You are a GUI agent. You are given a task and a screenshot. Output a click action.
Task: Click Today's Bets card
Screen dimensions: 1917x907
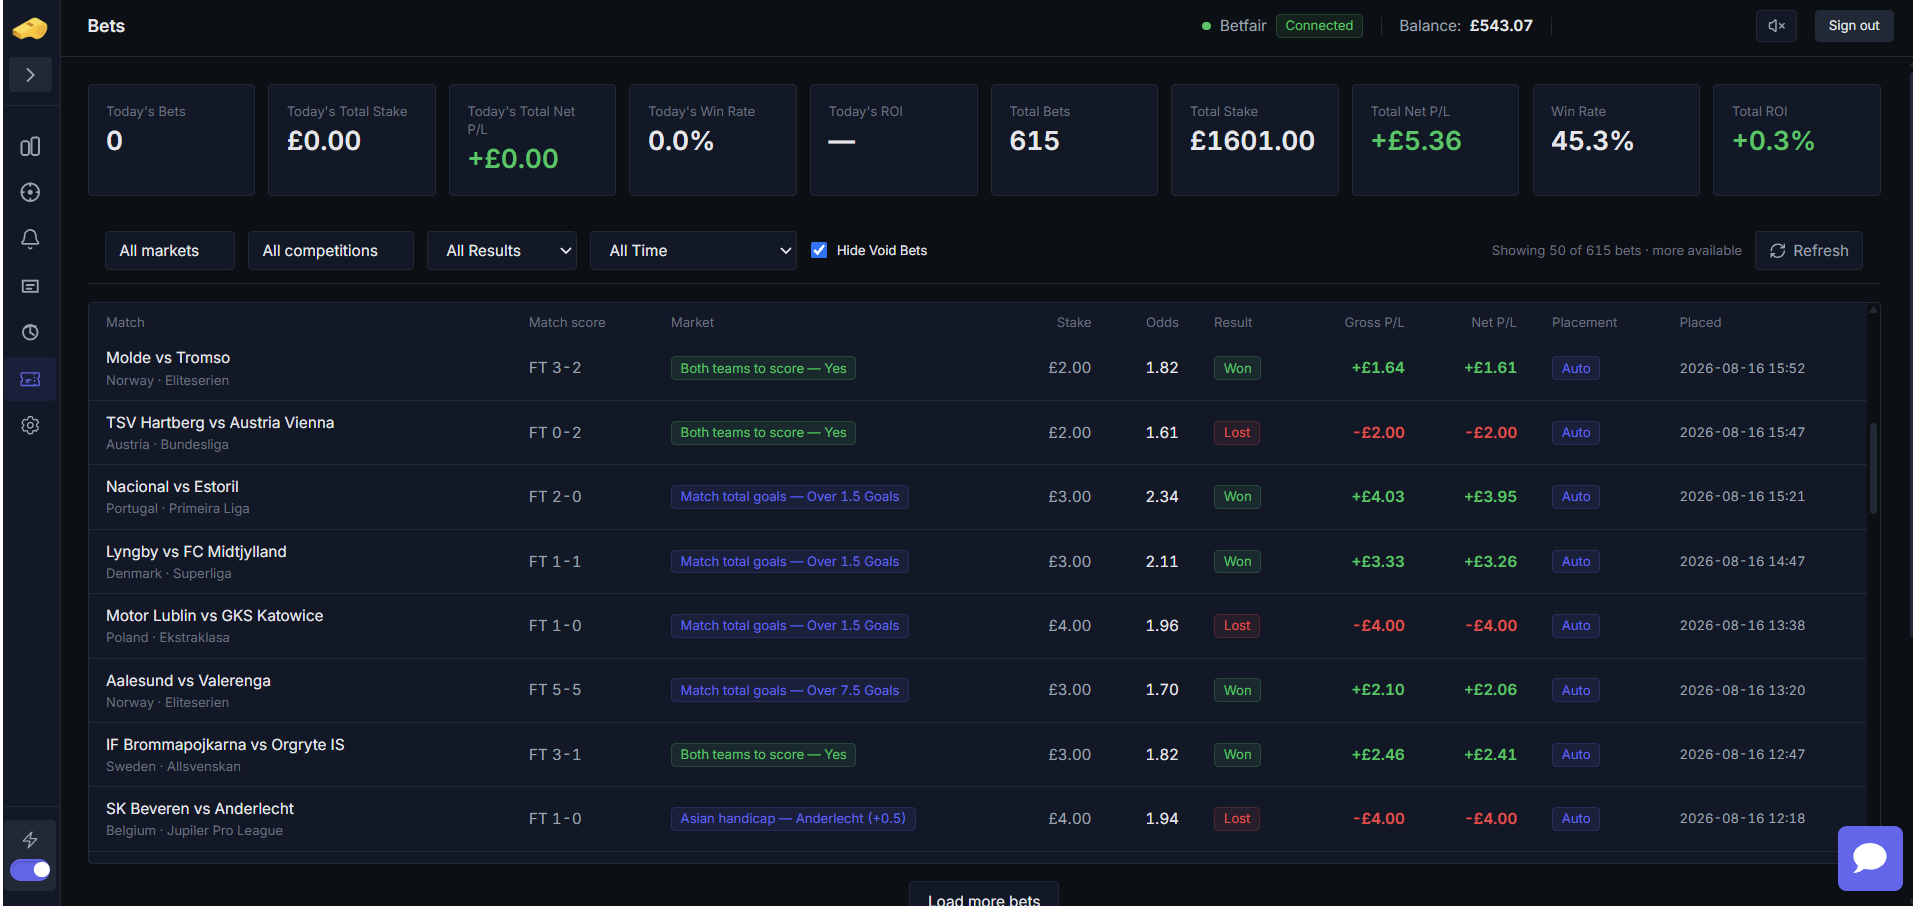(171, 140)
